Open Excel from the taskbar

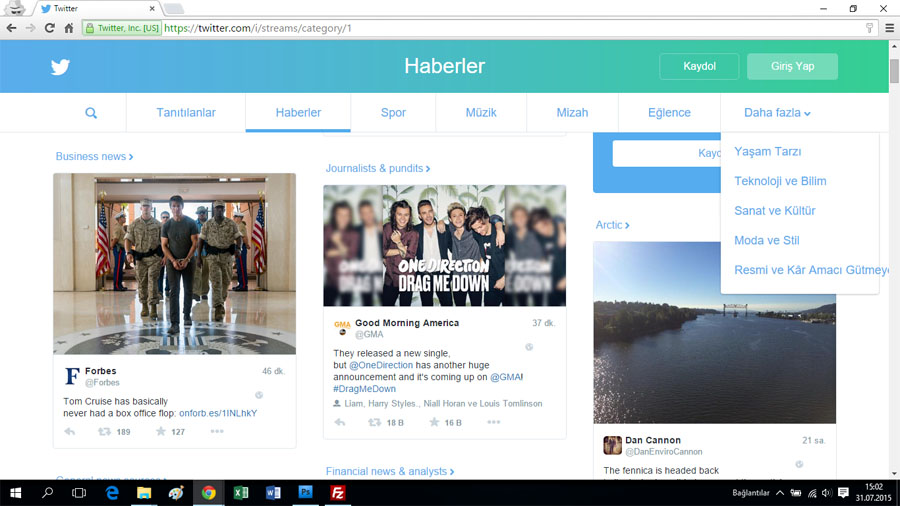click(240, 493)
